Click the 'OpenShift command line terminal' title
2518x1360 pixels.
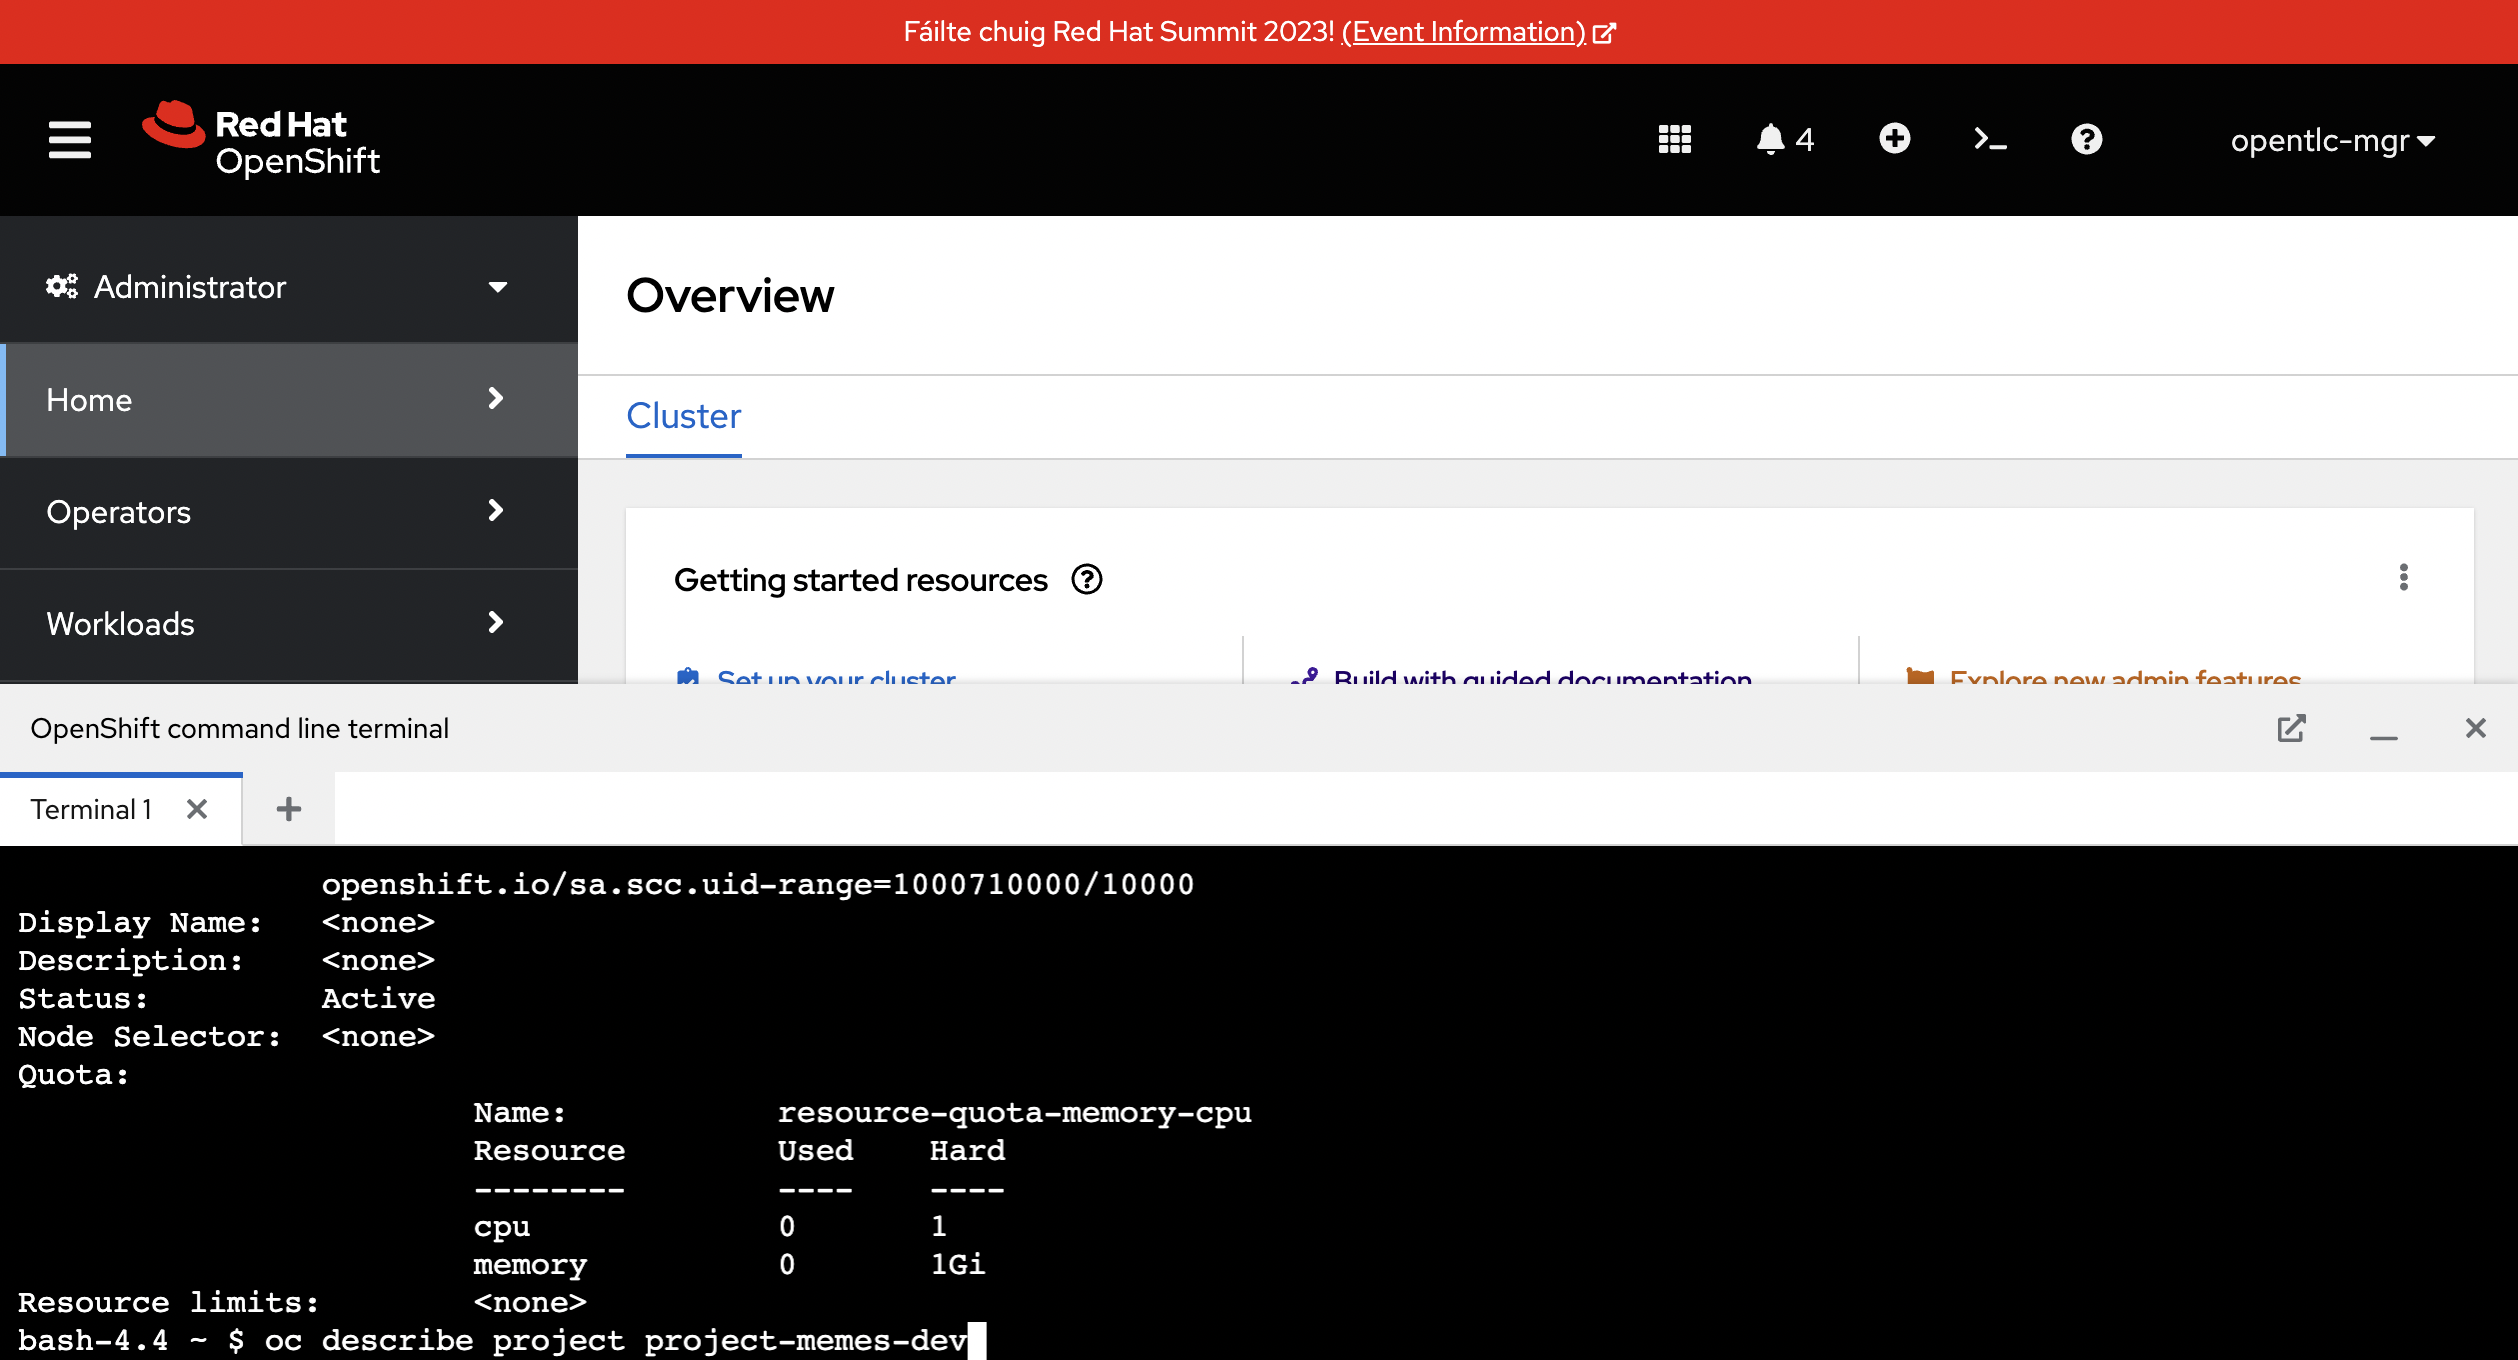click(x=240, y=728)
